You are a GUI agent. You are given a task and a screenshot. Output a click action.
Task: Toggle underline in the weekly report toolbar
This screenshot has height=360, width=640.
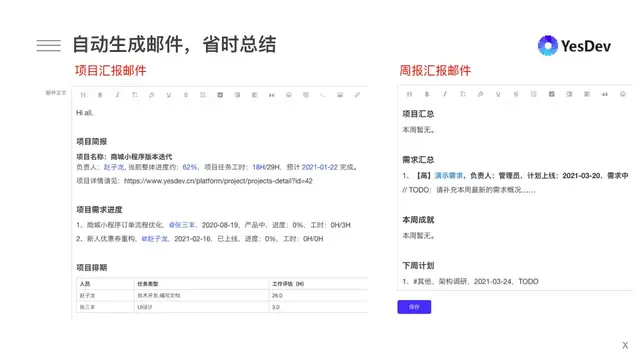click(x=498, y=94)
